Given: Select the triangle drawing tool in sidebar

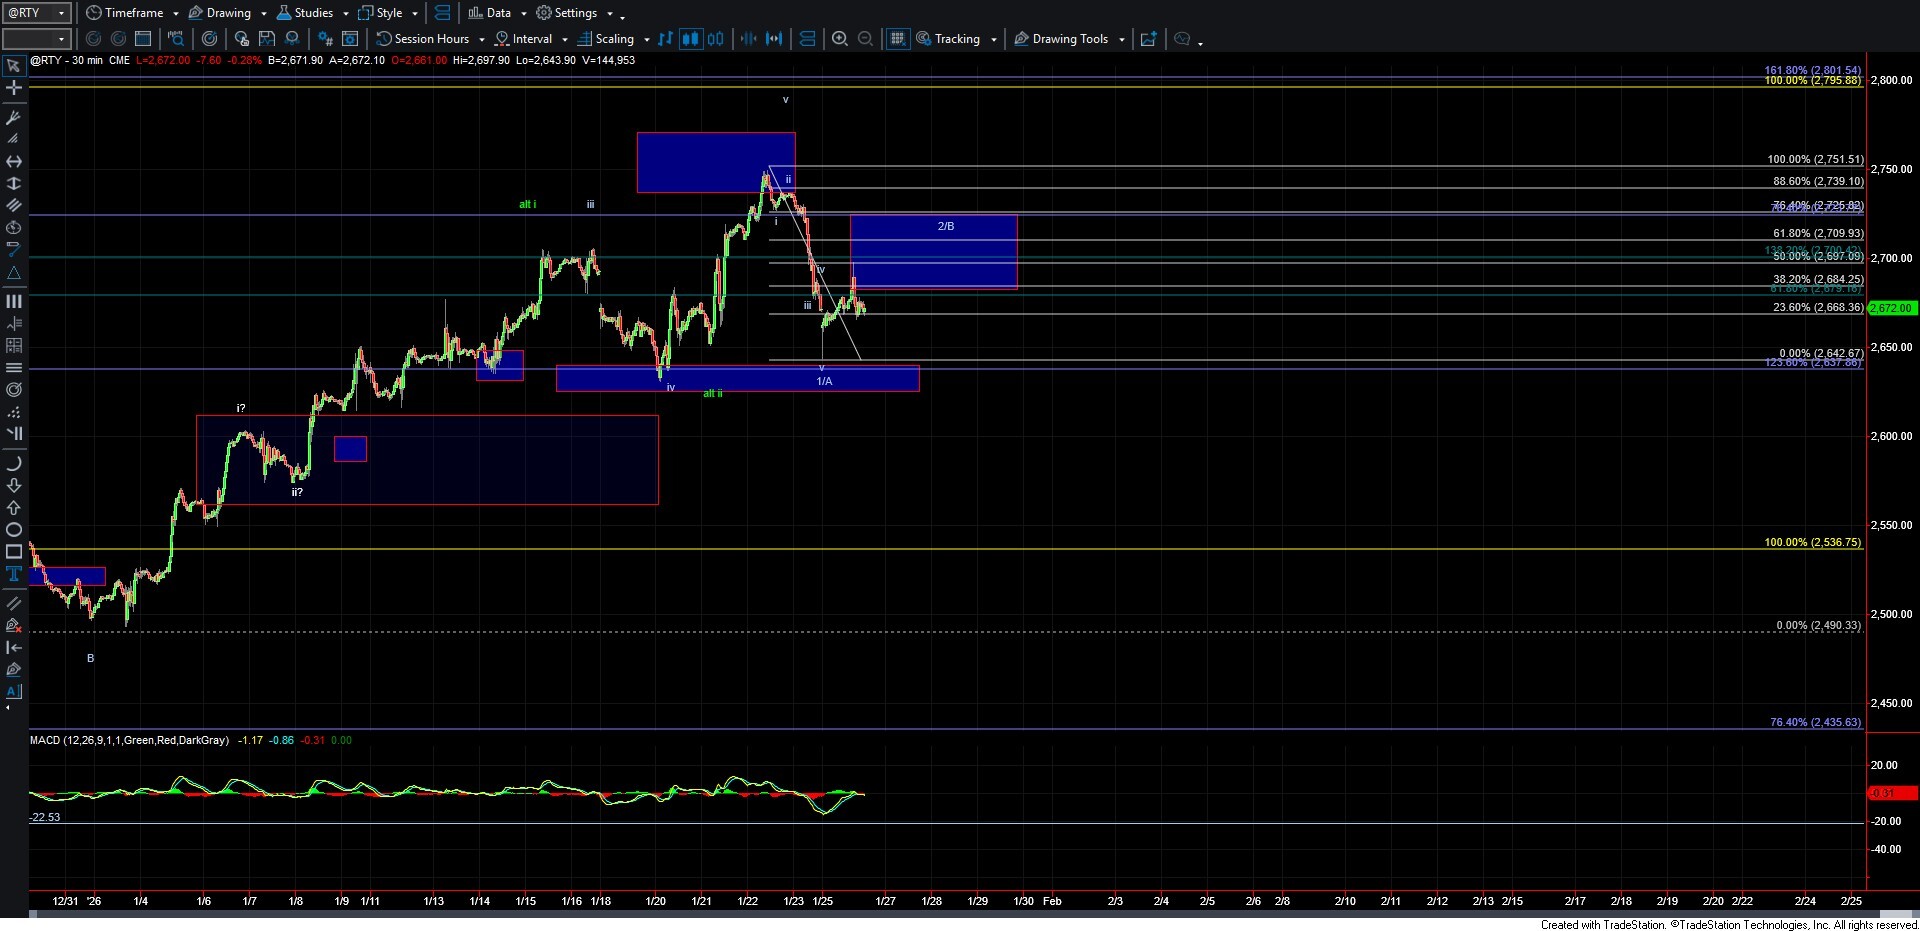Looking at the screenshot, I should point(14,273).
